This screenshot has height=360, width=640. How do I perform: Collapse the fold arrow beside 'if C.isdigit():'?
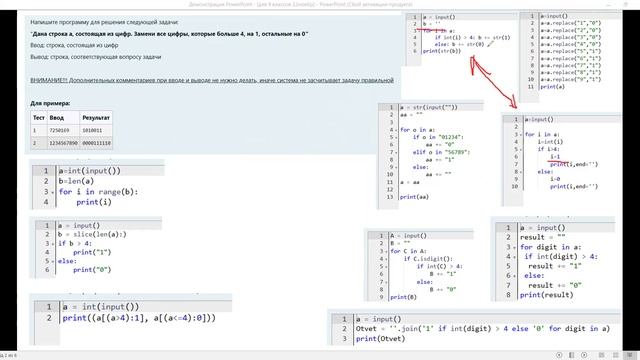click(387, 259)
